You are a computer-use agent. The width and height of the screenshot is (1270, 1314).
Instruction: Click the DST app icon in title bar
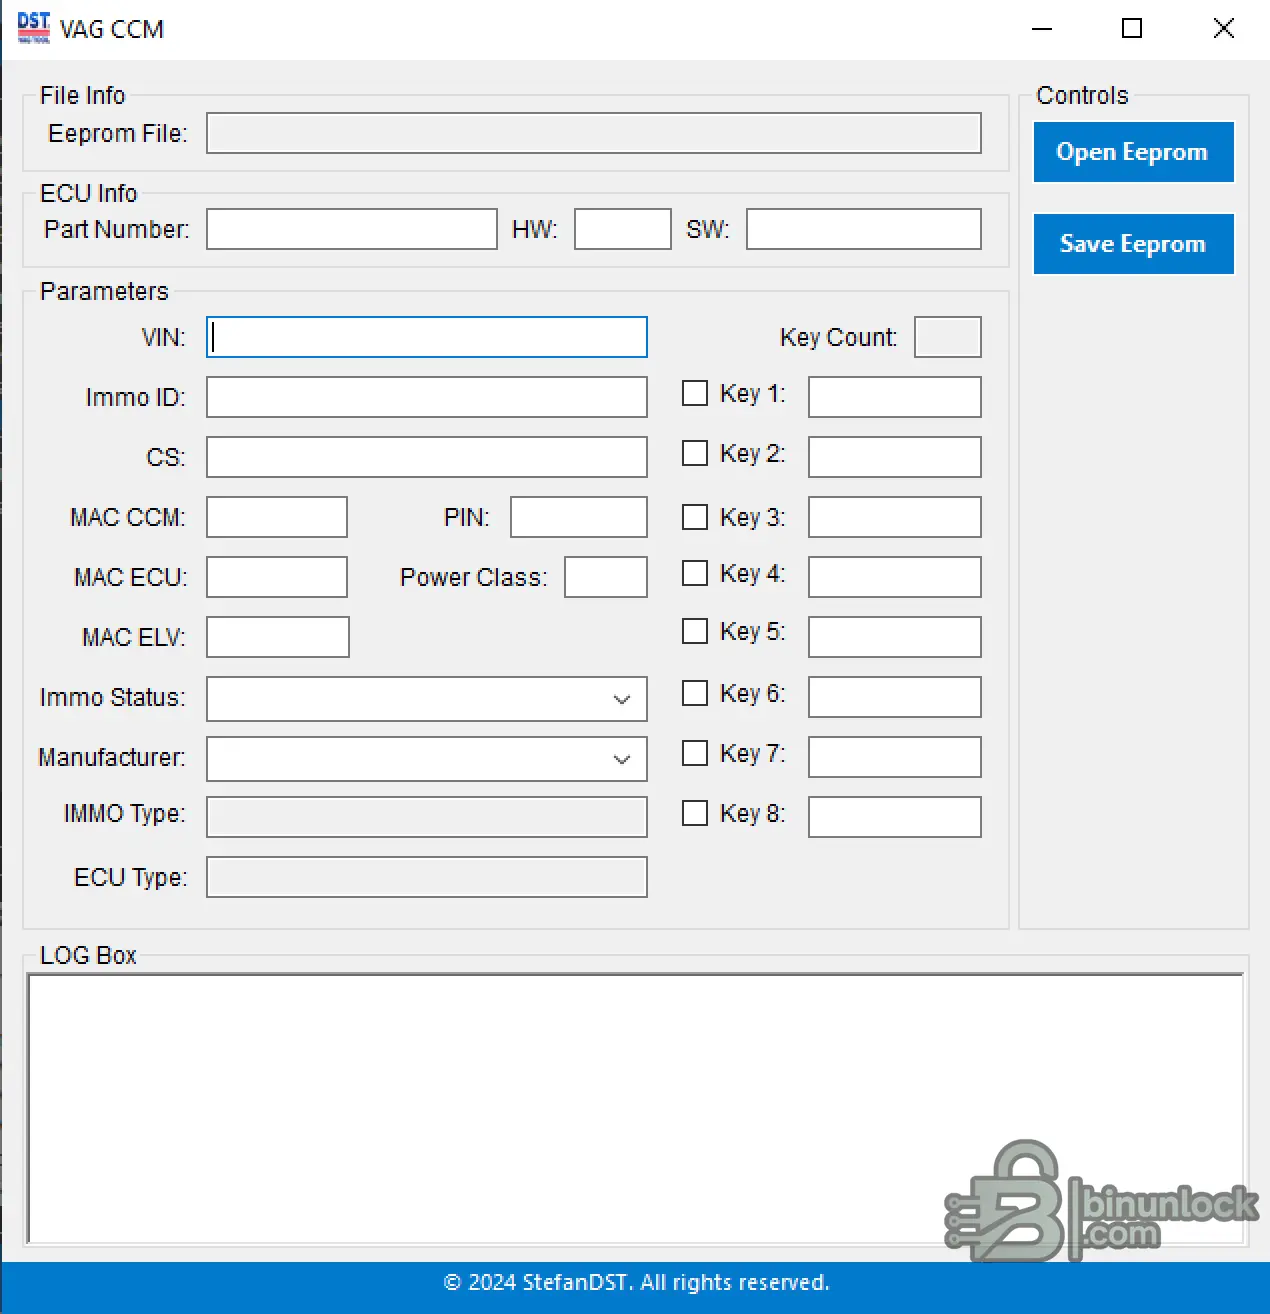click(x=34, y=28)
